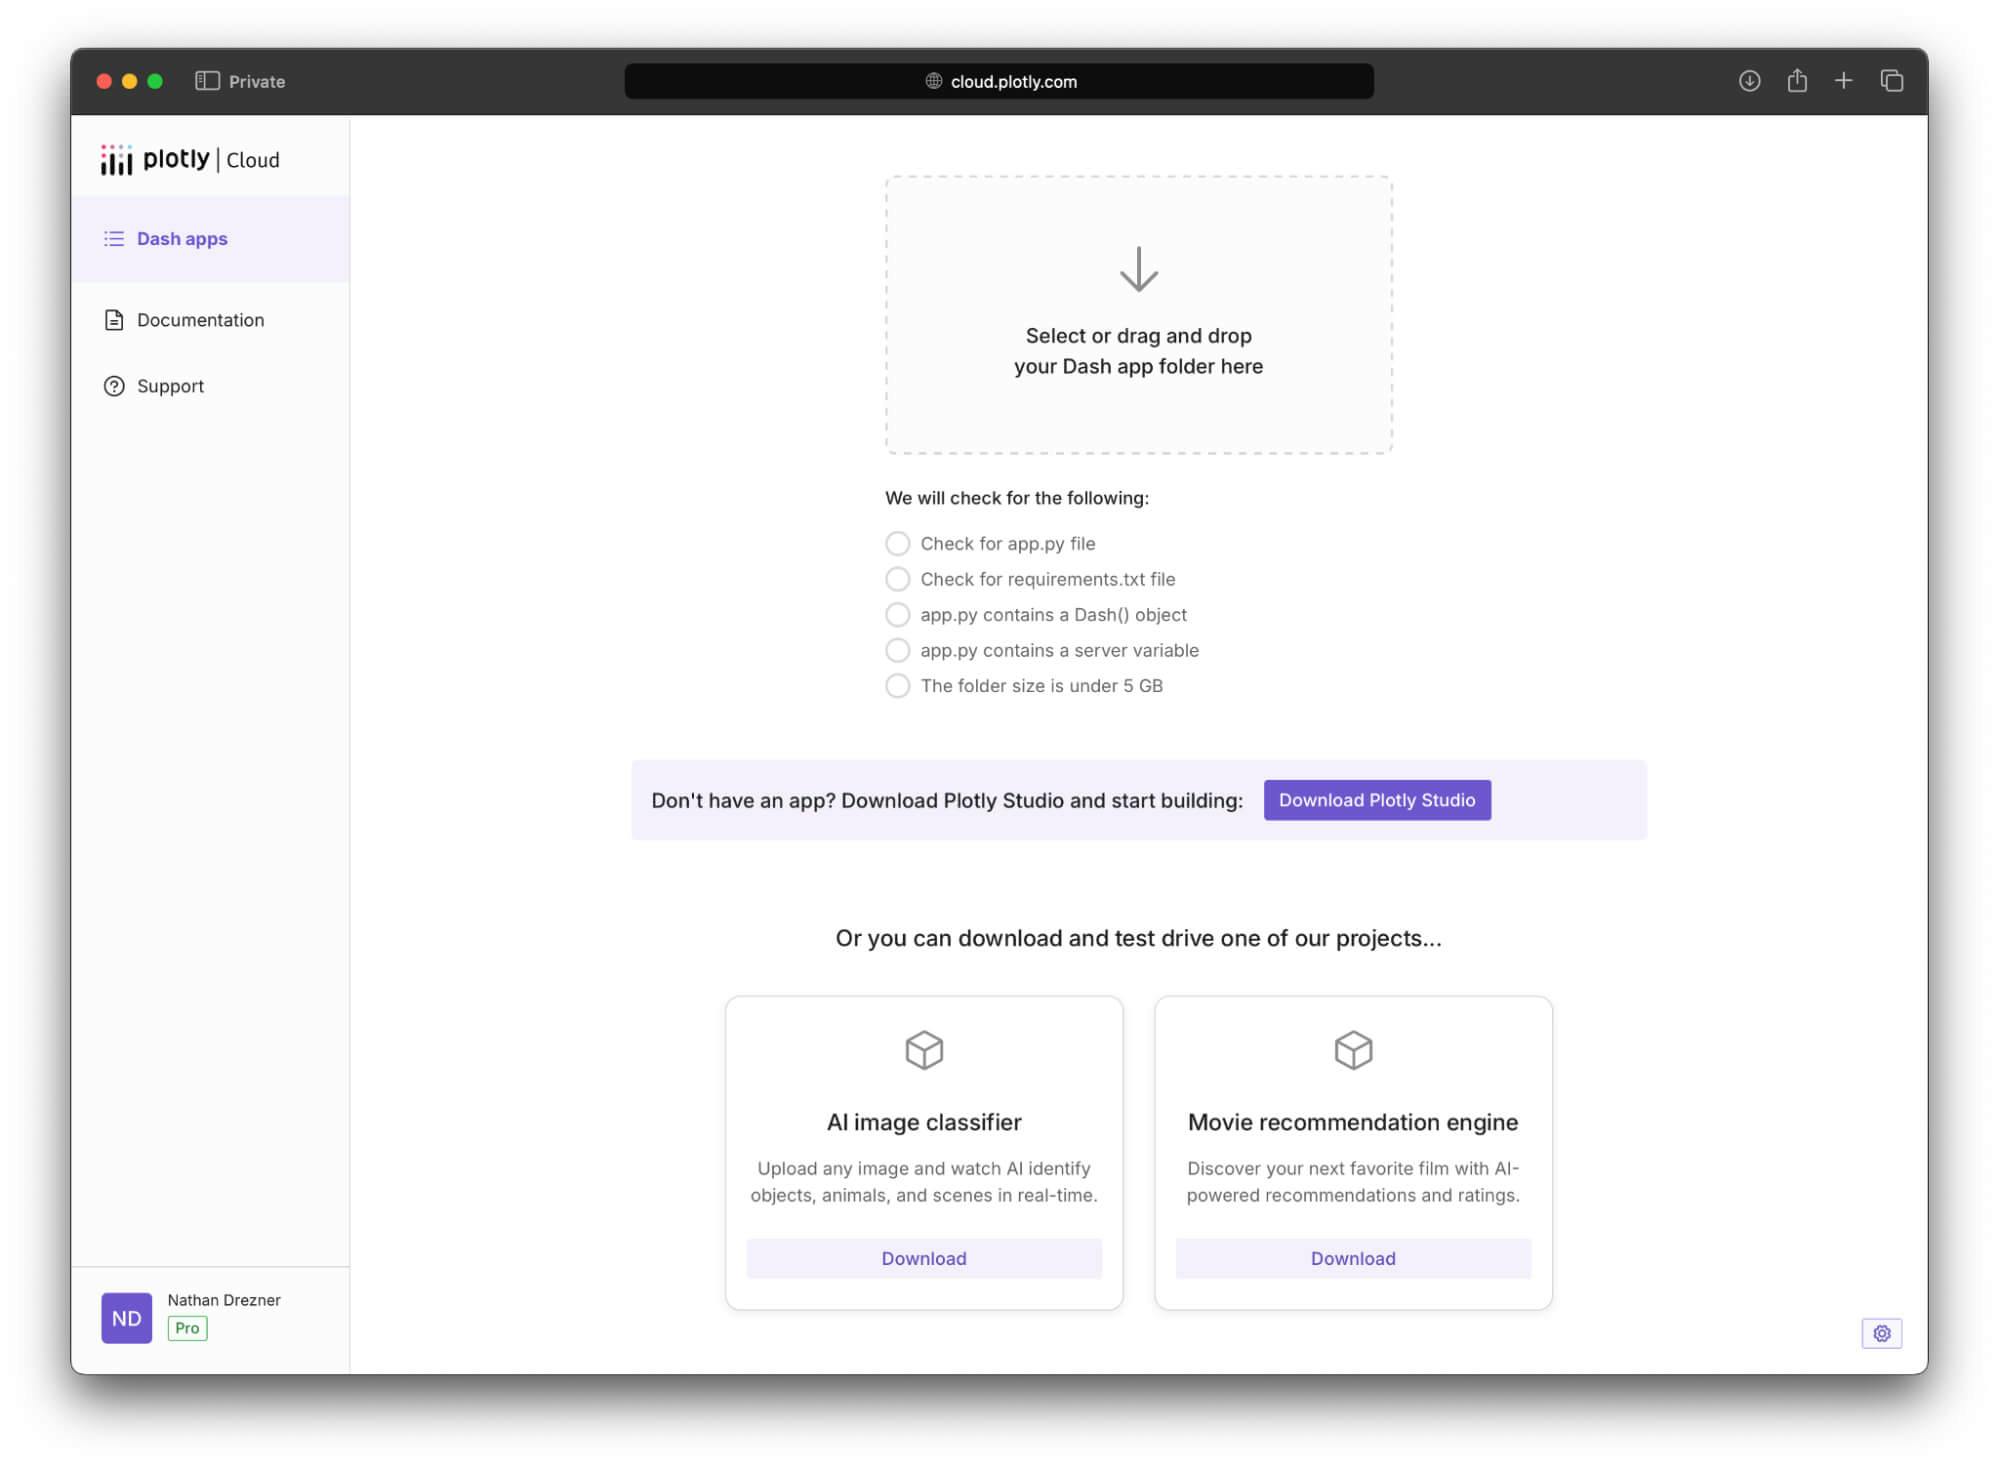Click the down-arrow upload icon
This screenshot has width=1999, height=1469.
click(x=1138, y=269)
